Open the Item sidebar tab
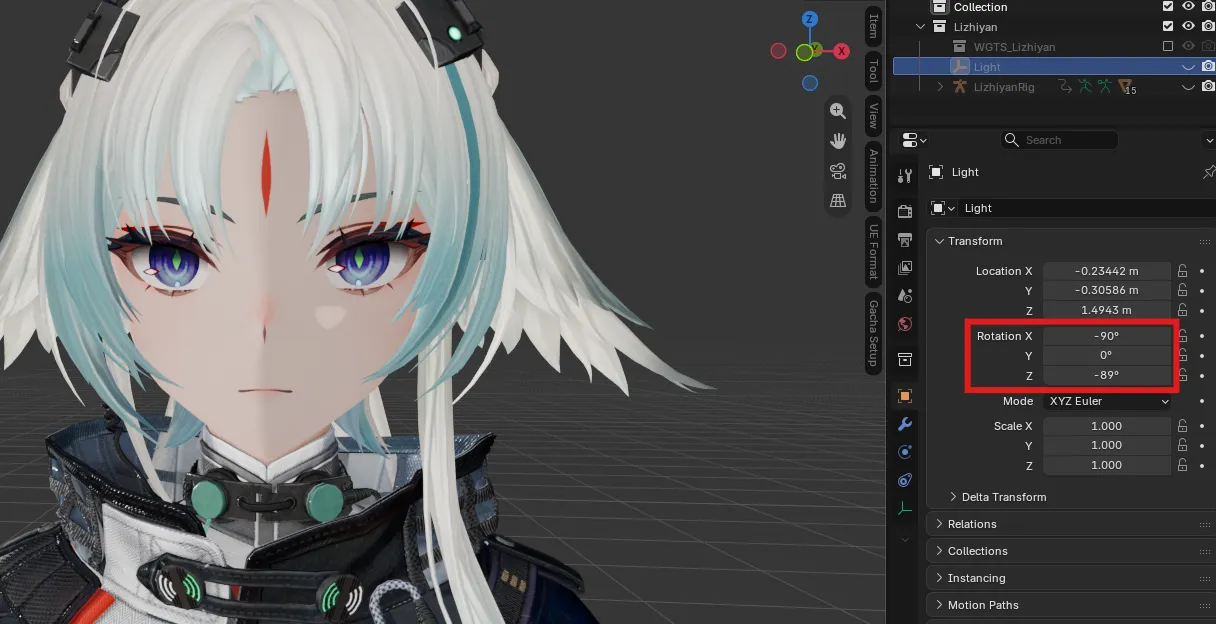Image resolution: width=1216 pixels, height=624 pixels. tap(873, 25)
